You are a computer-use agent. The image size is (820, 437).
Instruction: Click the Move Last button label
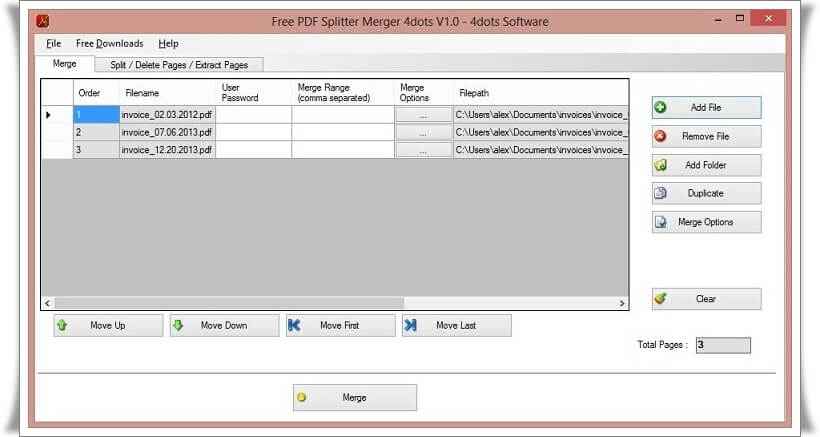456,325
